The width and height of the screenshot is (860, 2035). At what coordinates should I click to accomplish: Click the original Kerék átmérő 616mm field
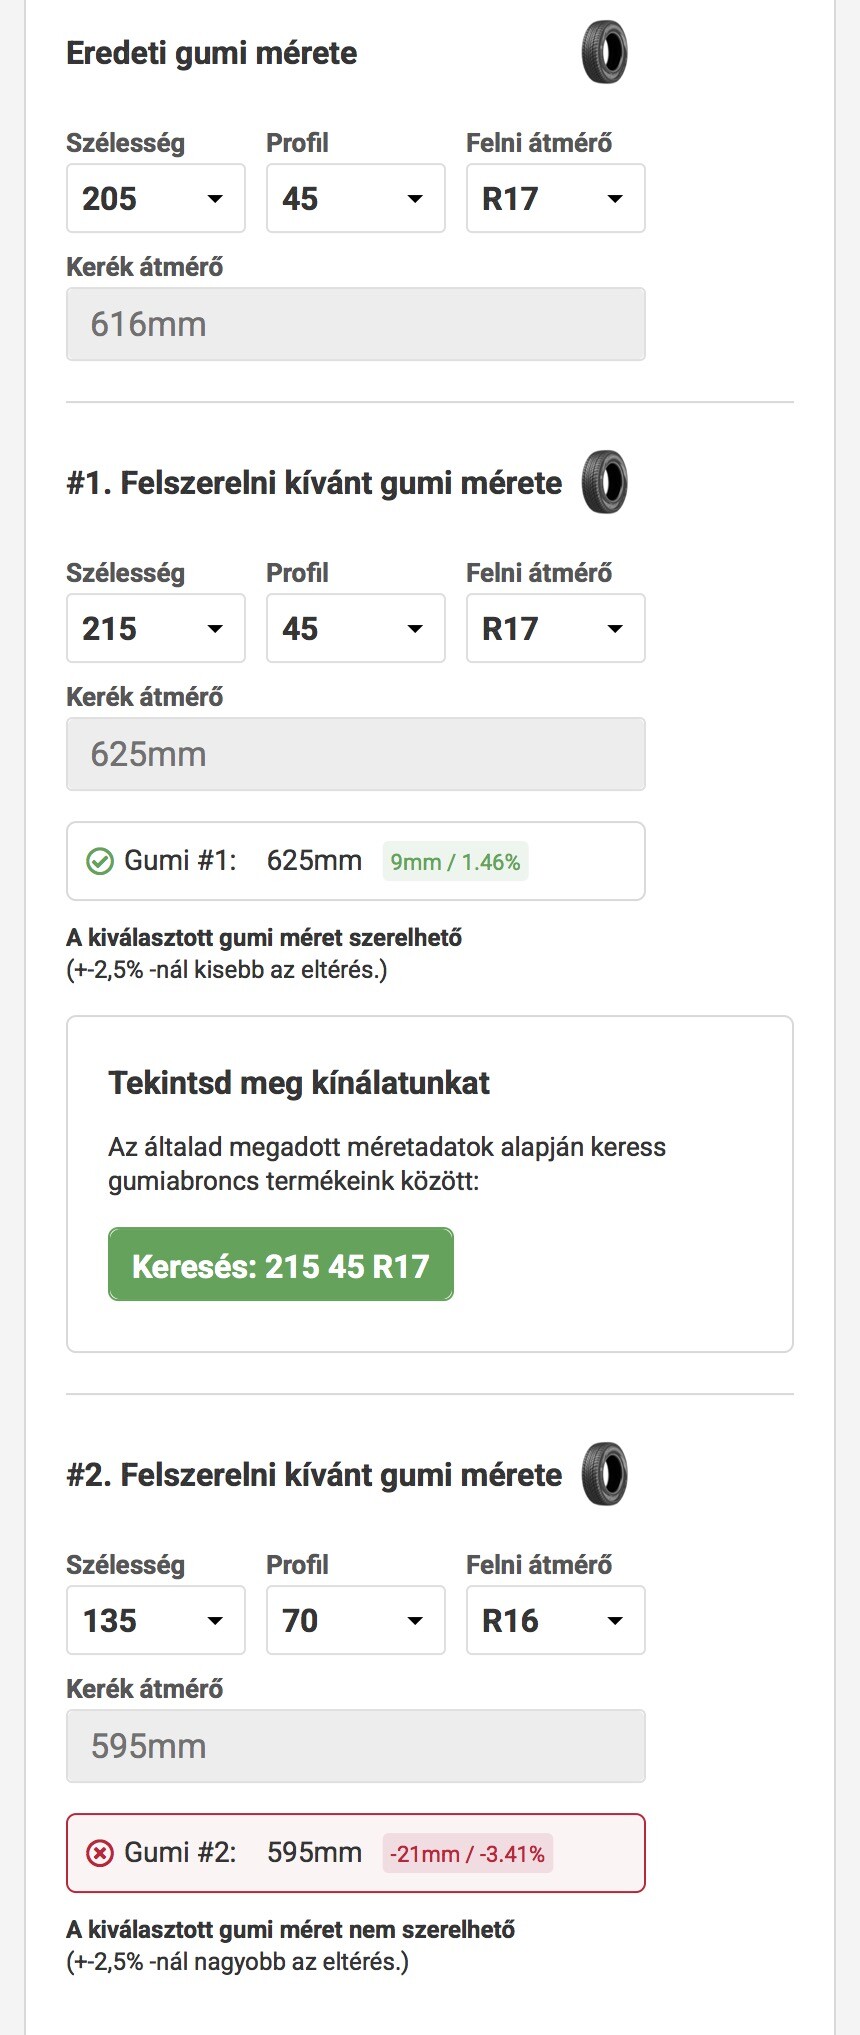click(356, 324)
